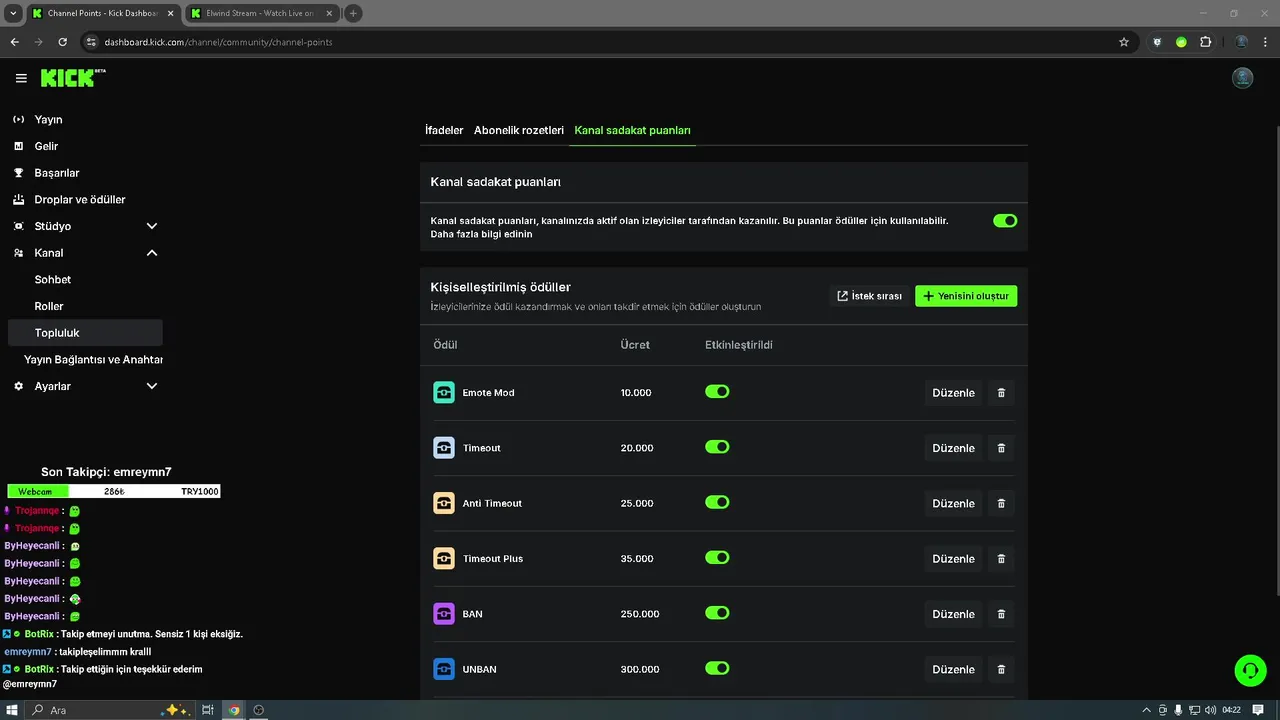The width and height of the screenshot is (1280, 720).
Task: Open the hamburger sidebar menu
Action: pos(21,78)
